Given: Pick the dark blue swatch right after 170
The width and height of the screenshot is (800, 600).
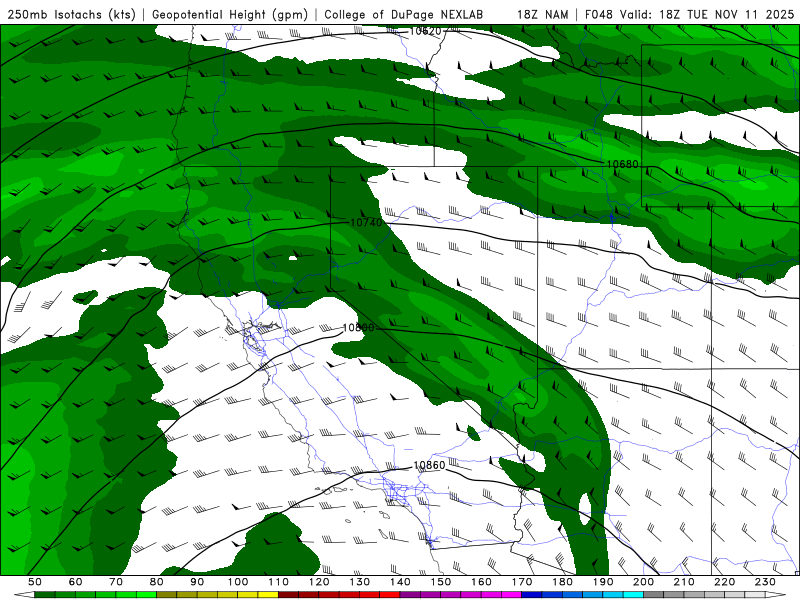Looking at the screenshot, I should pyautogui.click(x=532, y=595).
